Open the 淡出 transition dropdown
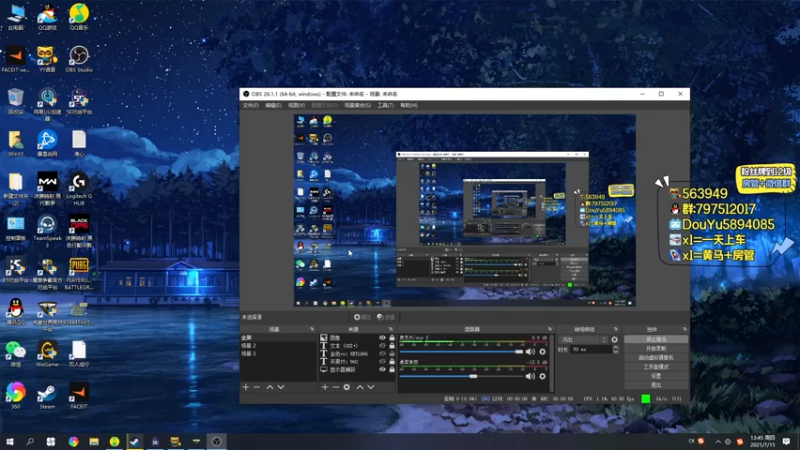The image size is (800, 450). click(583, 339)
